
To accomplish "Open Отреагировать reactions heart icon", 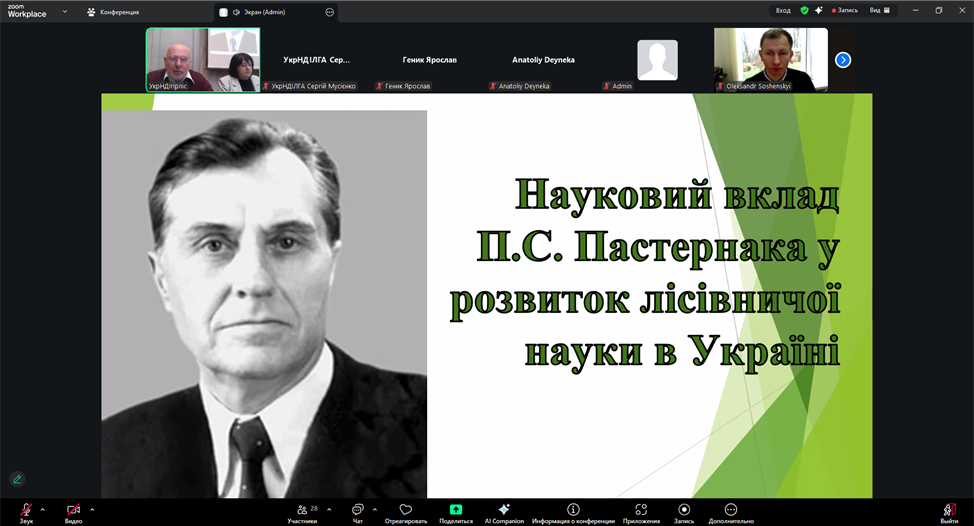I will coord(405,511).
